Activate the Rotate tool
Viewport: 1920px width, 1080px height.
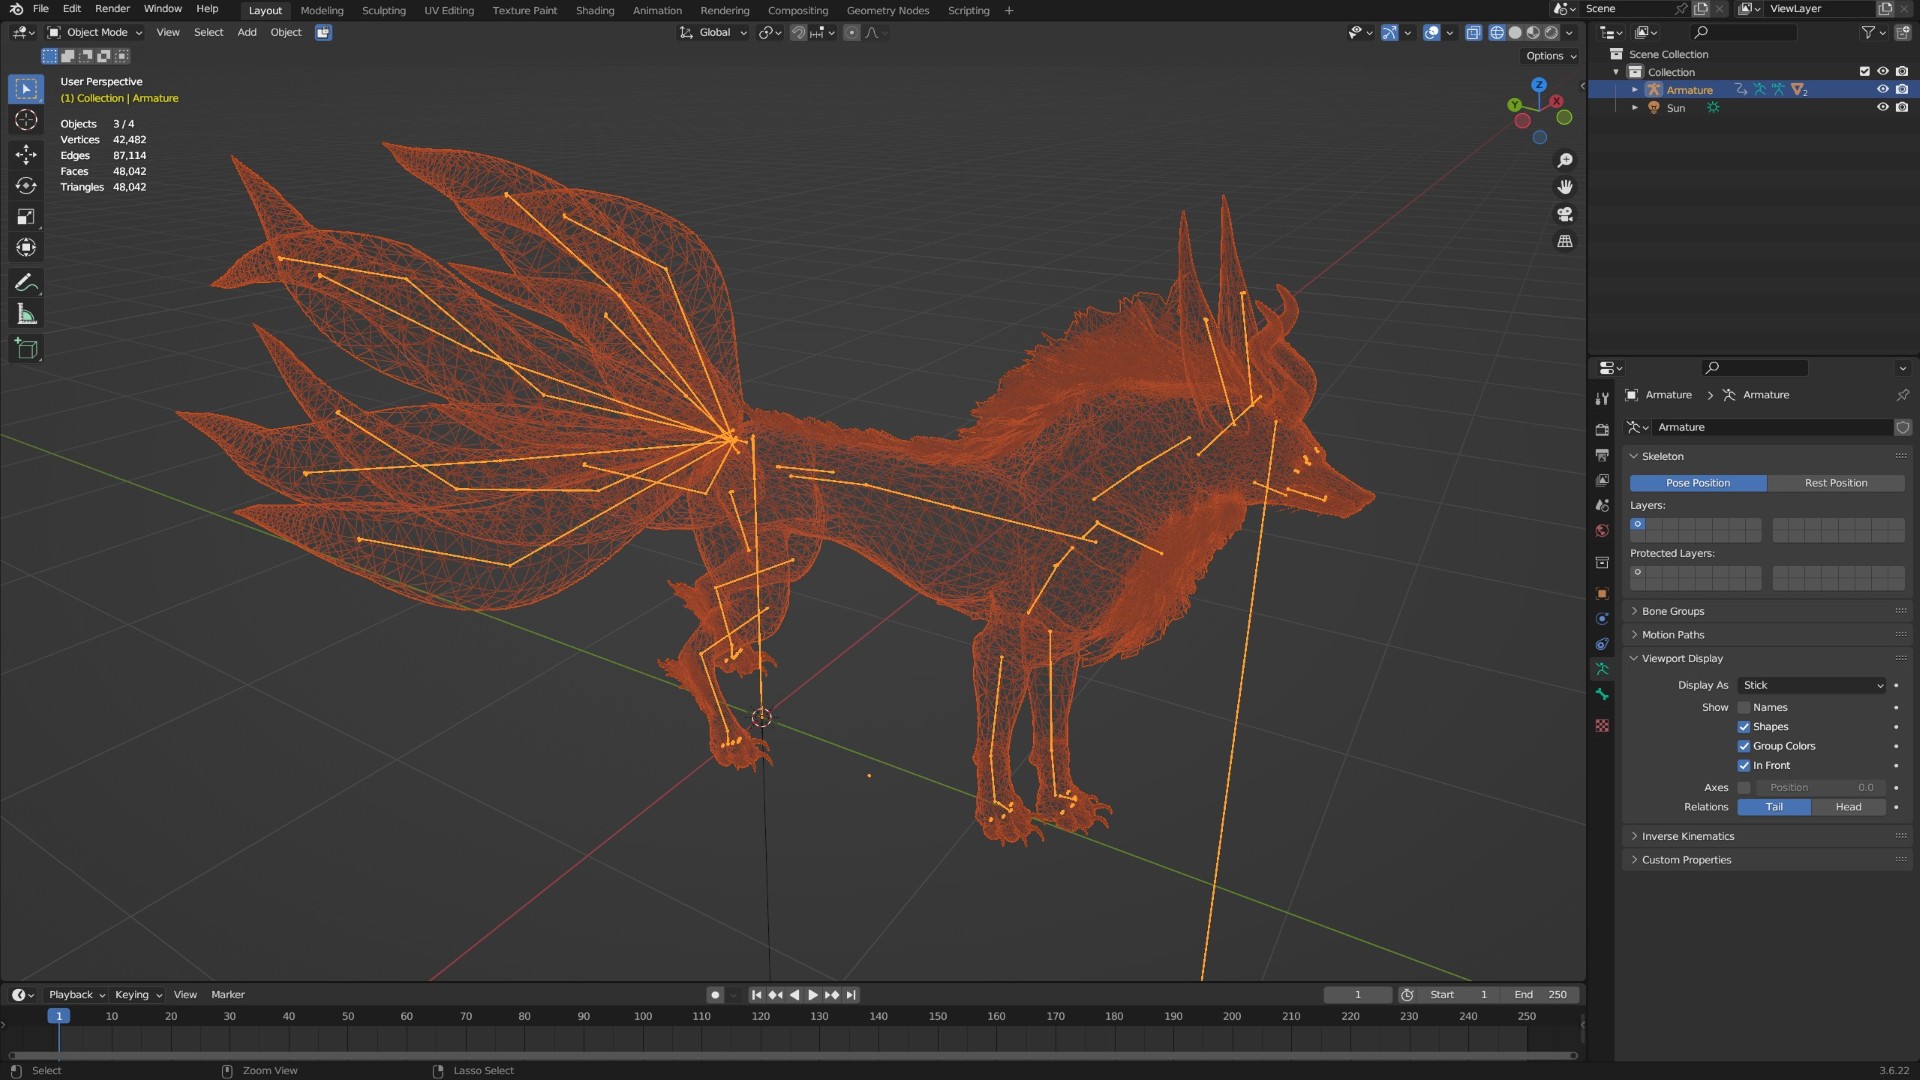(26, 185)
